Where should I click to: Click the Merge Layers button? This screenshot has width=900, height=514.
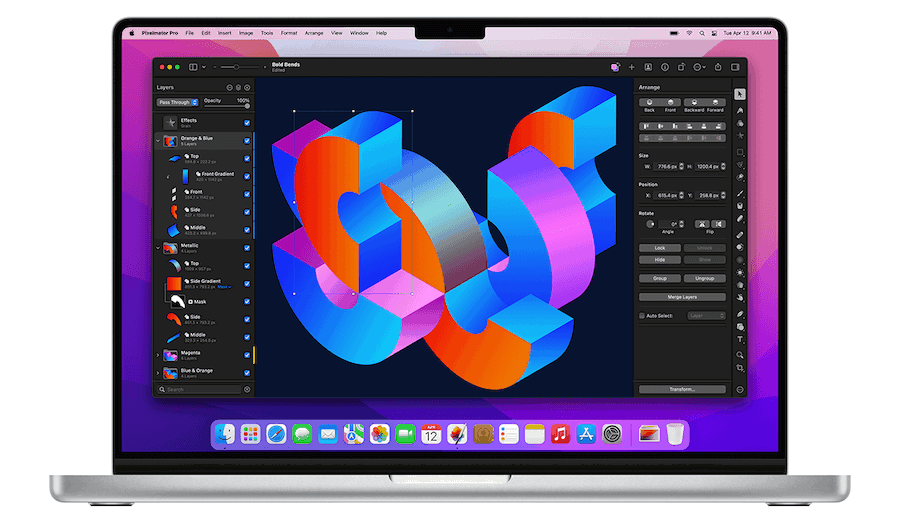pos(682,297)
